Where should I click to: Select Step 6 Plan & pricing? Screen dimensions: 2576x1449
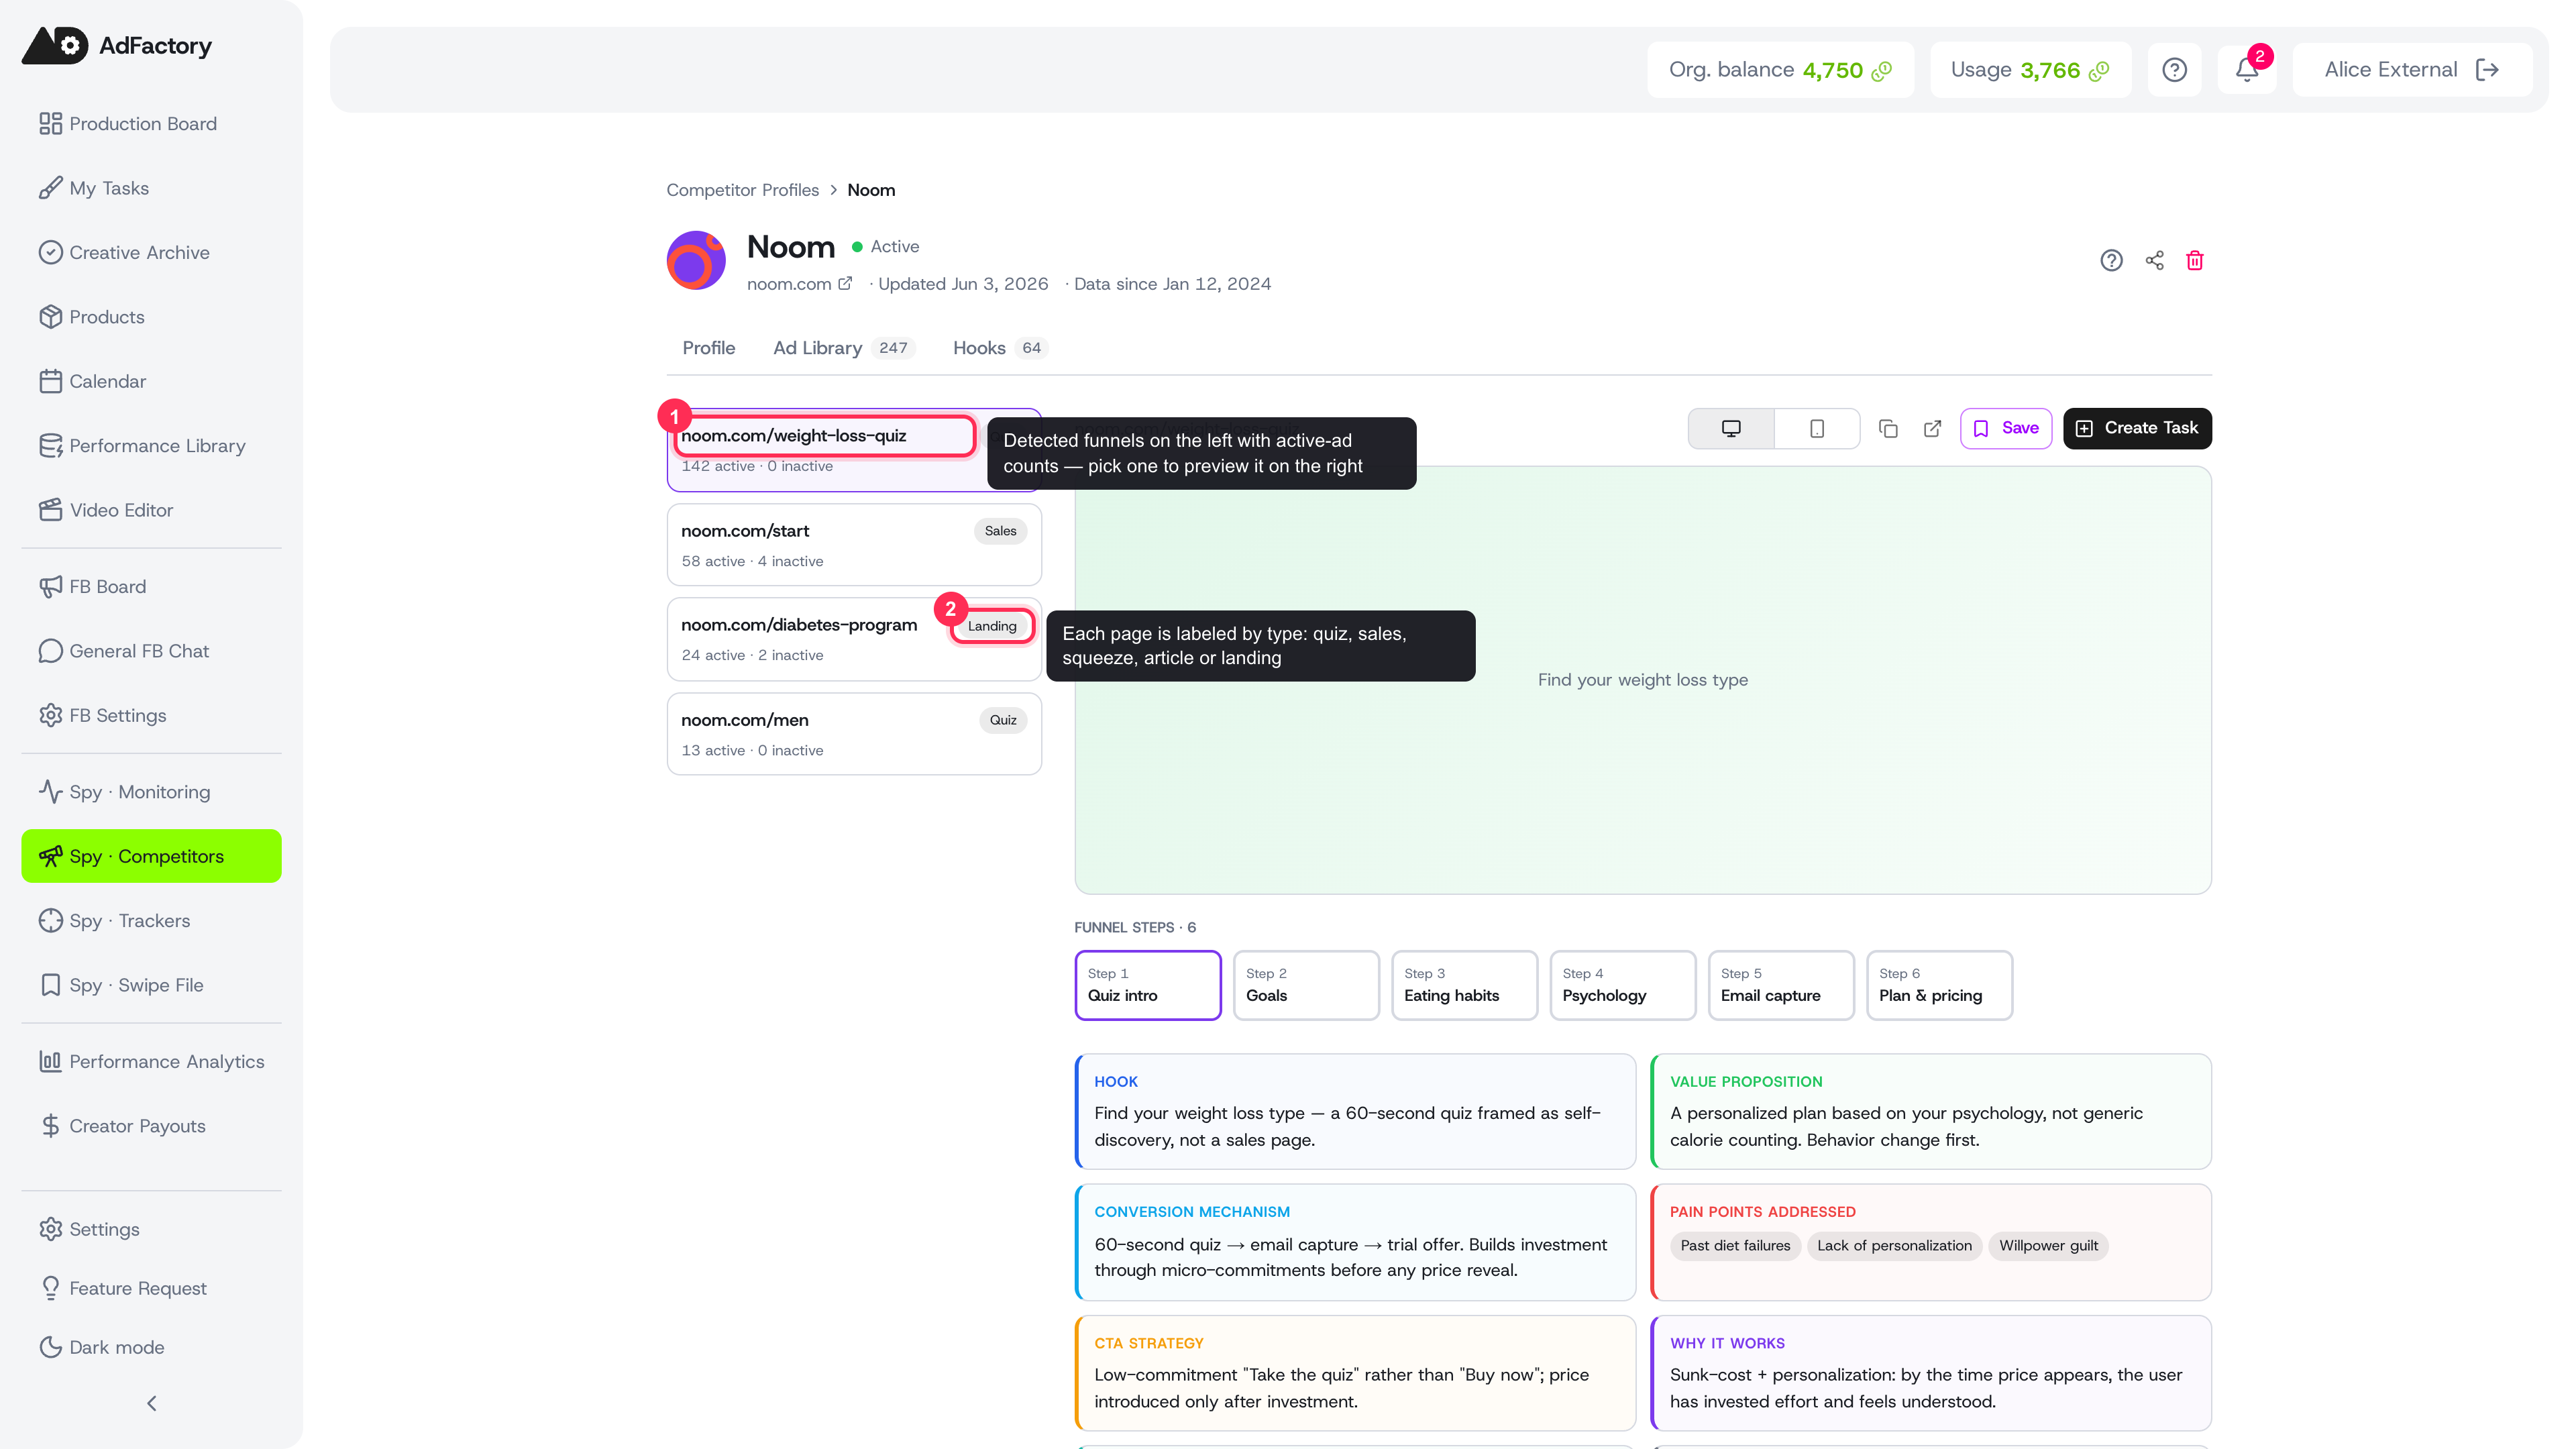[x=1939, y=985]
